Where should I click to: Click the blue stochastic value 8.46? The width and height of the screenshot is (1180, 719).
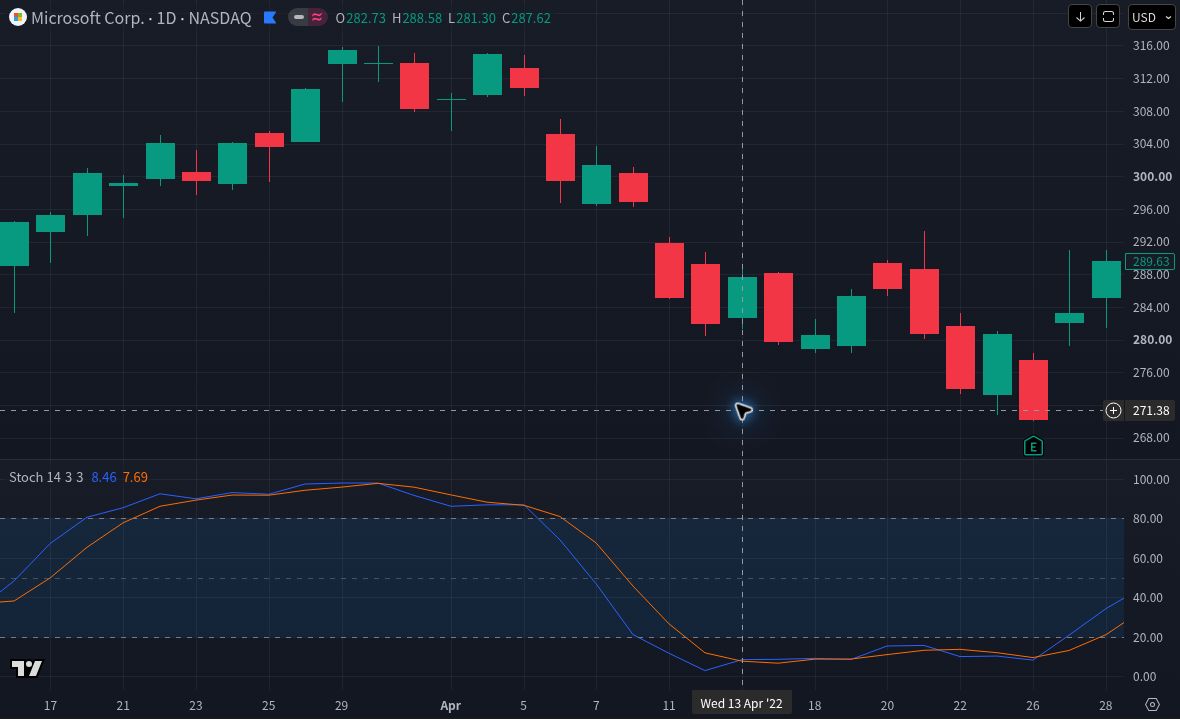(104, 477)
